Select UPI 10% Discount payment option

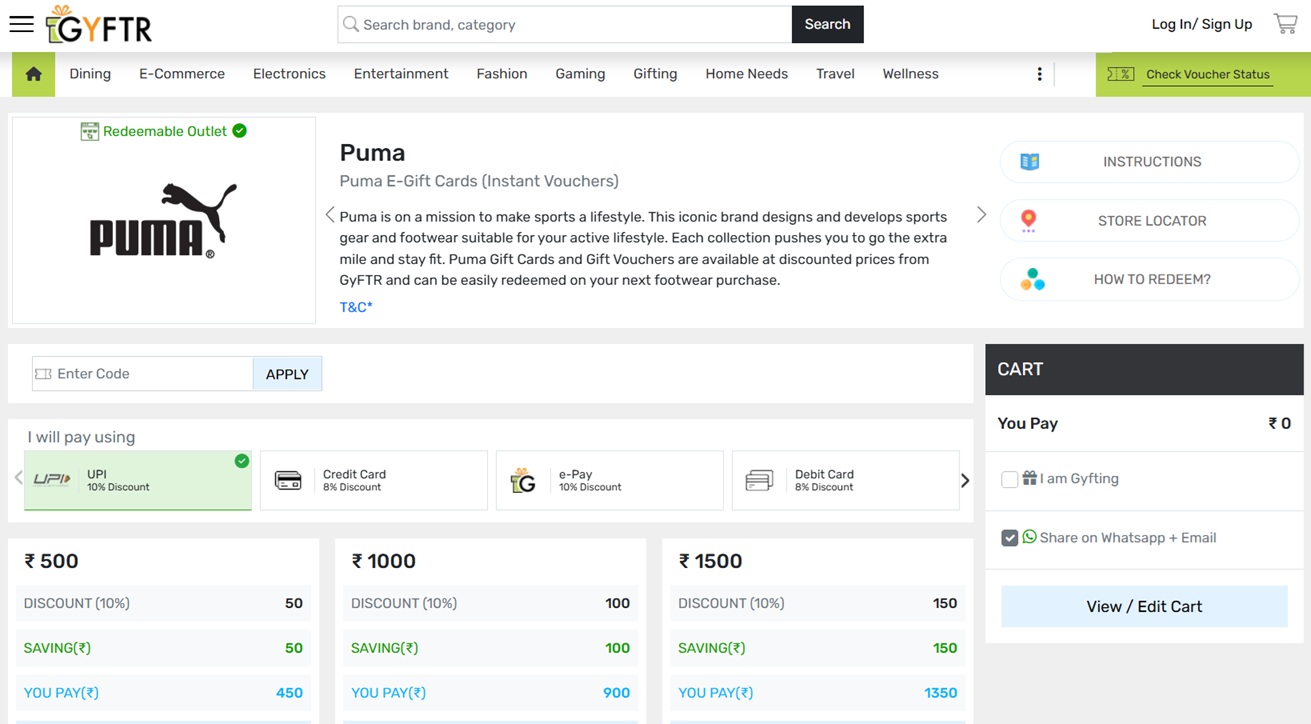click(138, 480)
